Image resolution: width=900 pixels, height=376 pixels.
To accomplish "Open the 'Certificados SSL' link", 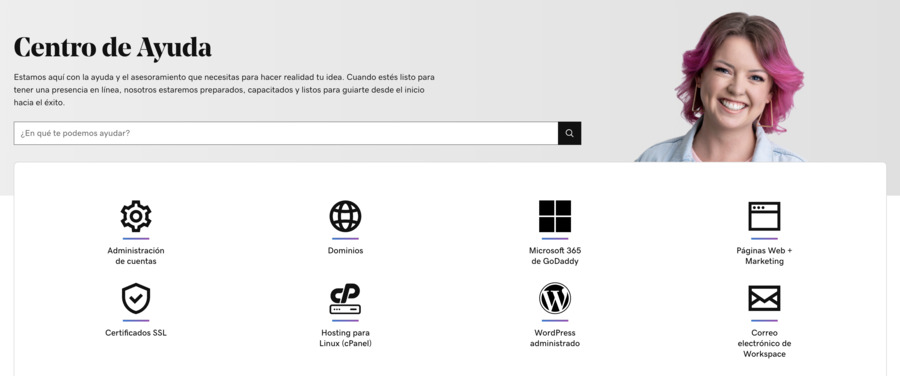I will pyautogui.click(x=136, y=333).
